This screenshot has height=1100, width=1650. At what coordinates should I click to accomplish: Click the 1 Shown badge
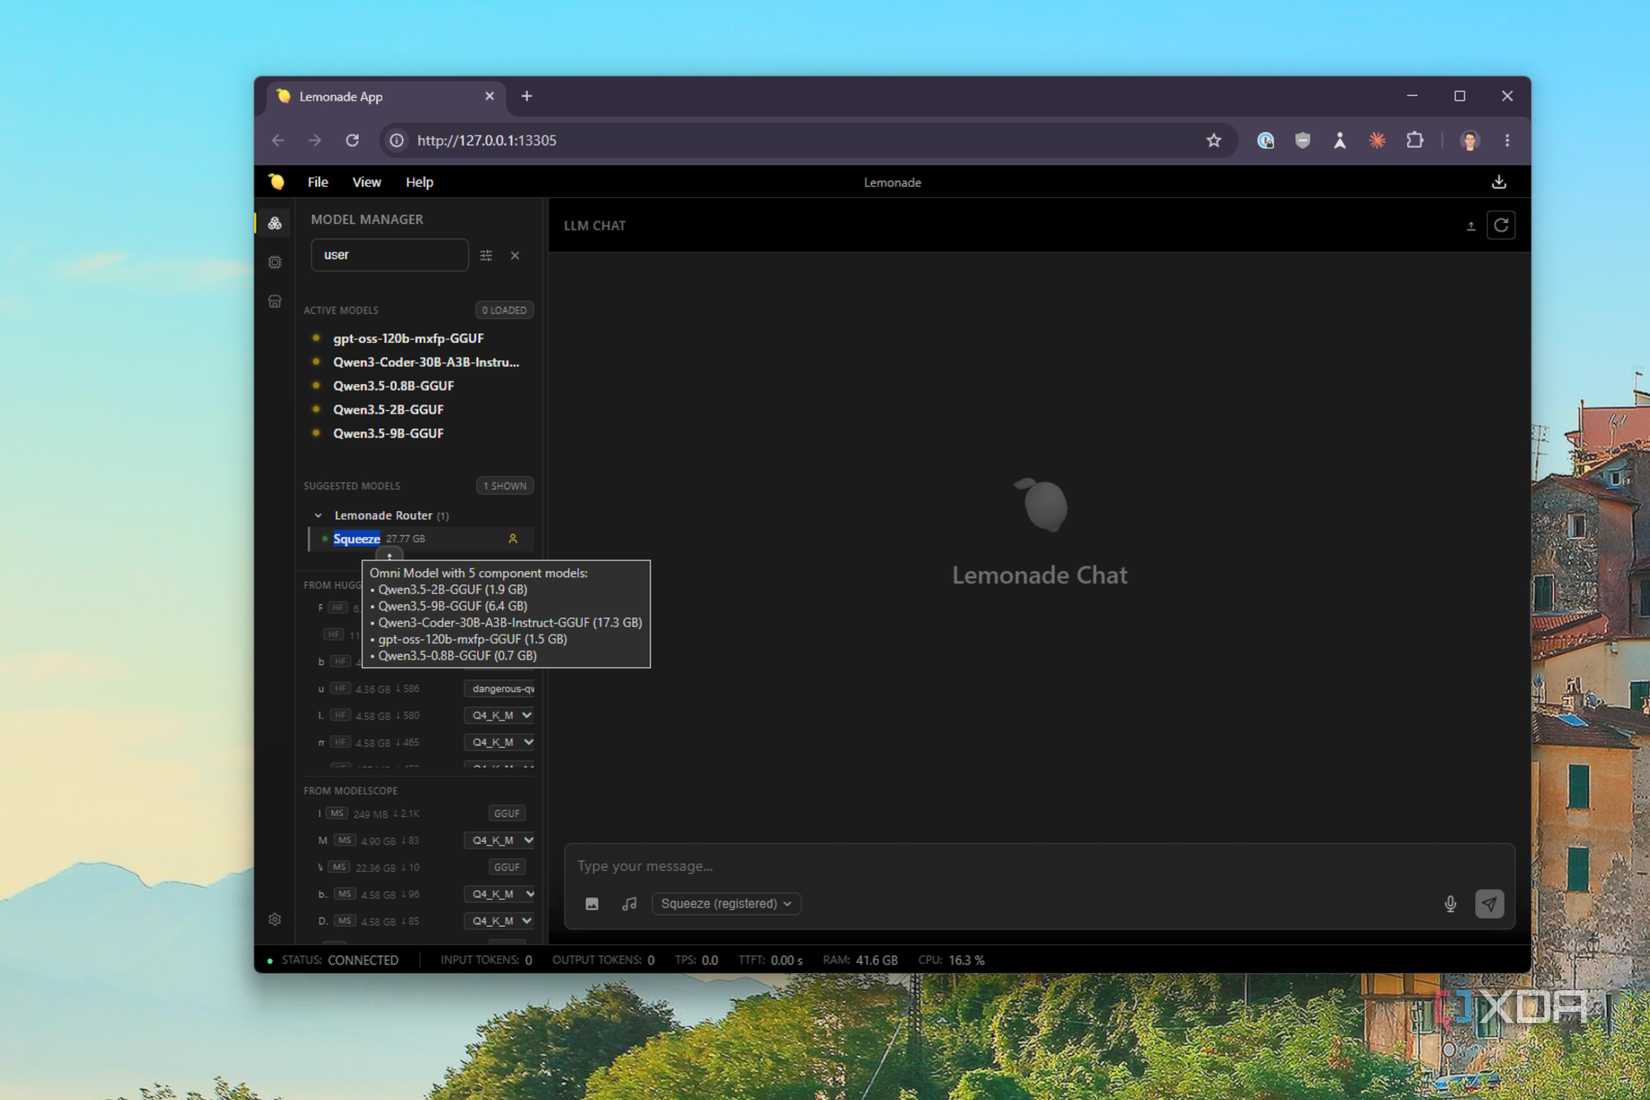(504, 486)
